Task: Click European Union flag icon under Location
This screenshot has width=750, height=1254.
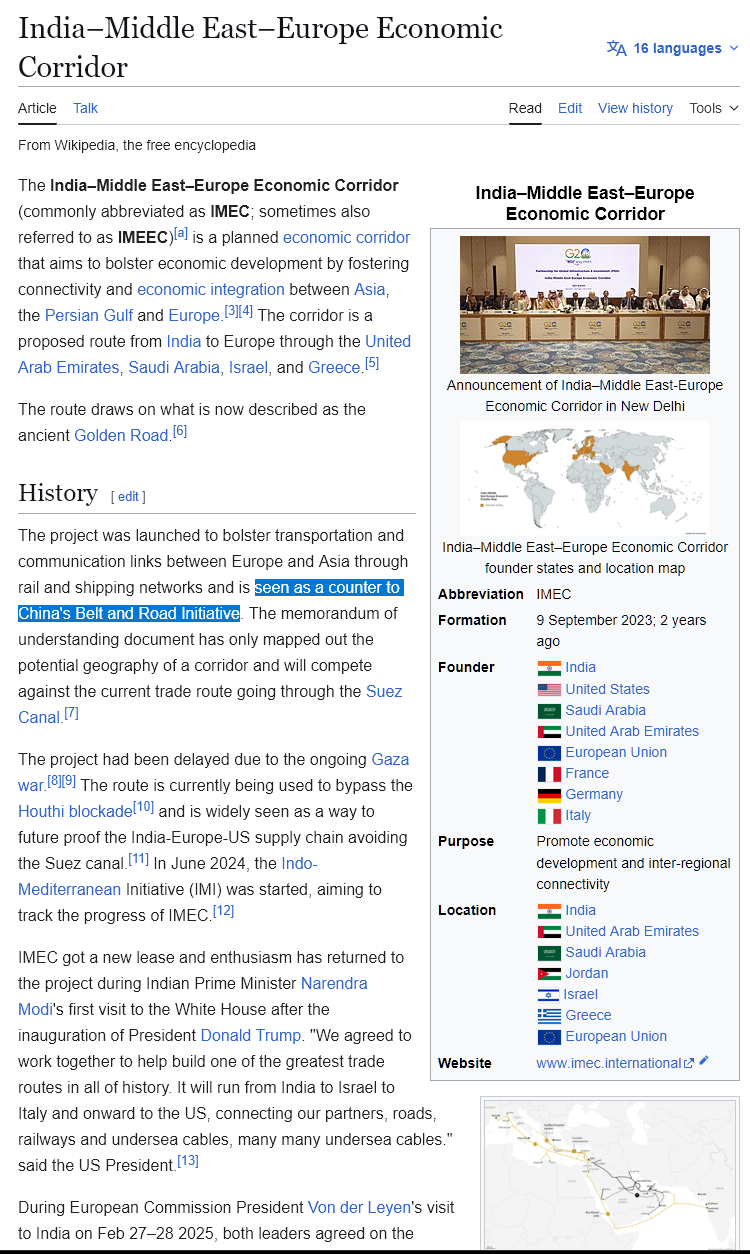Action: [549, 1036]
